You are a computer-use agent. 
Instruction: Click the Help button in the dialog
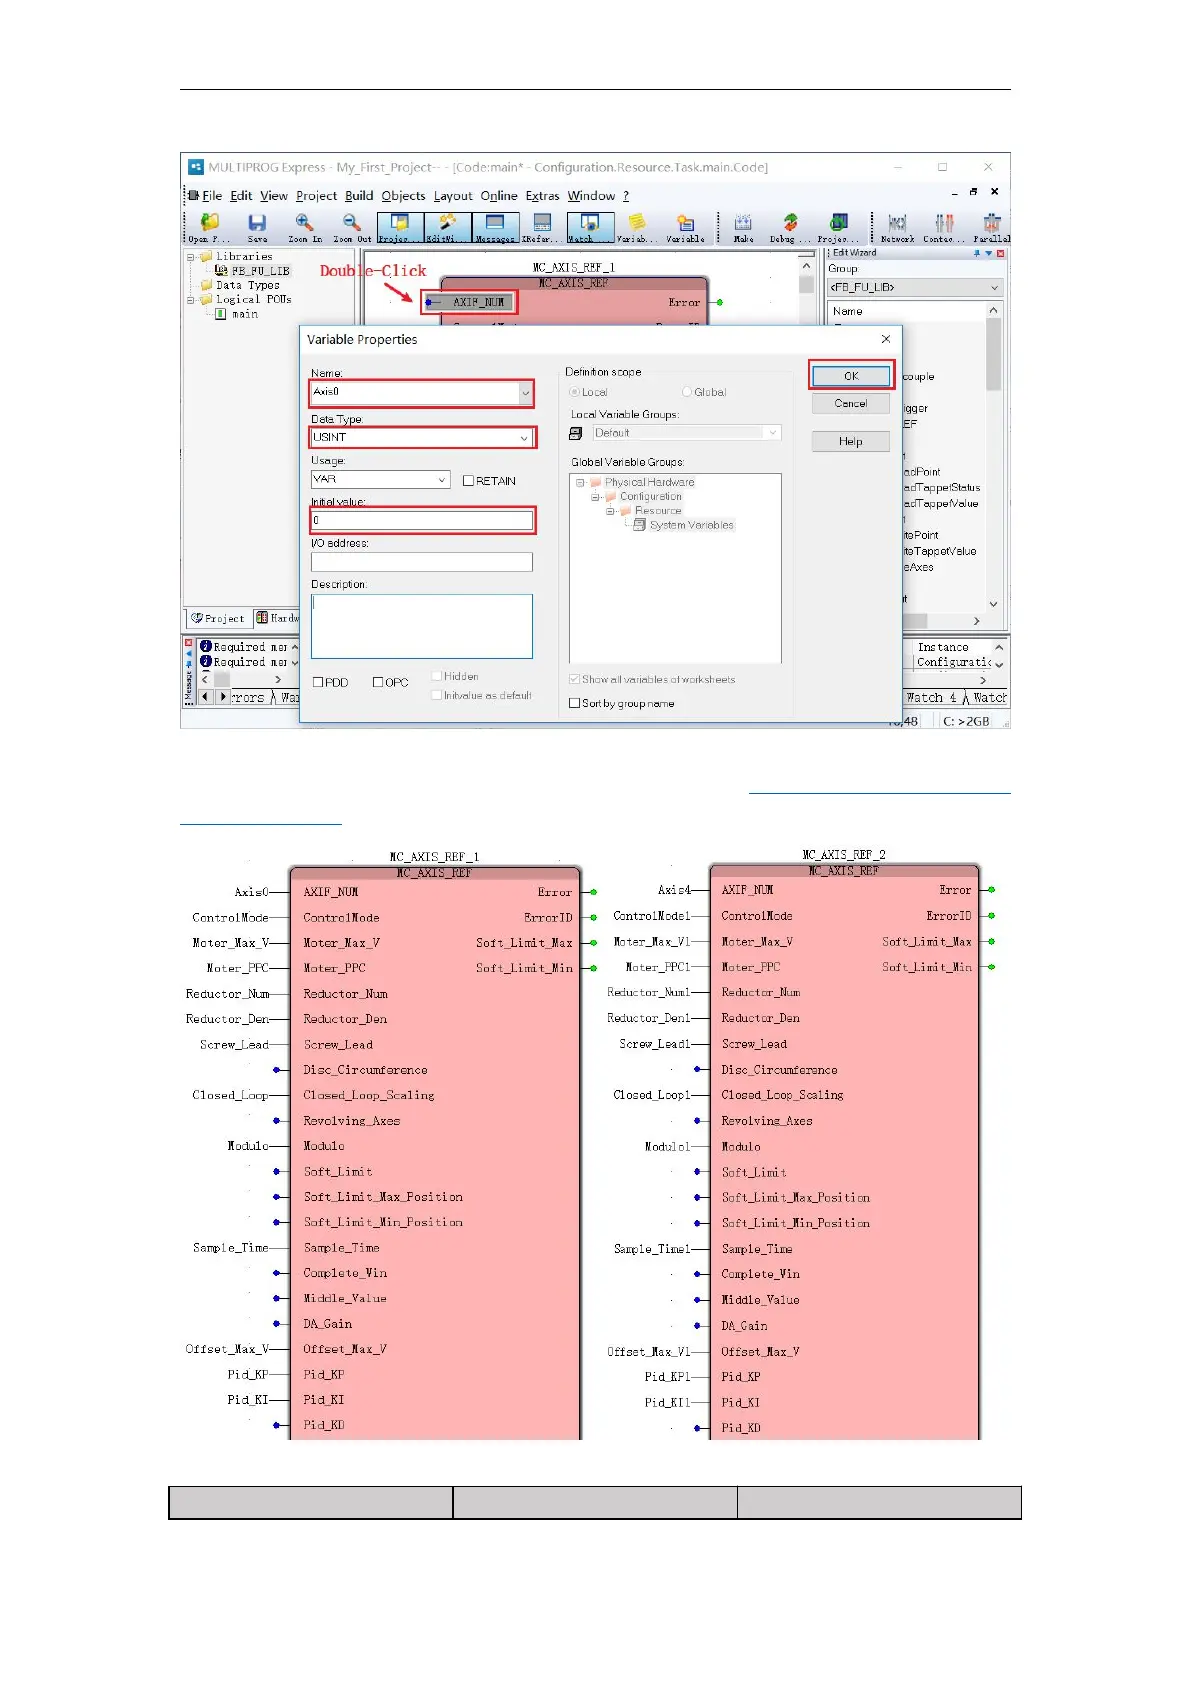[x=851, y=442]
